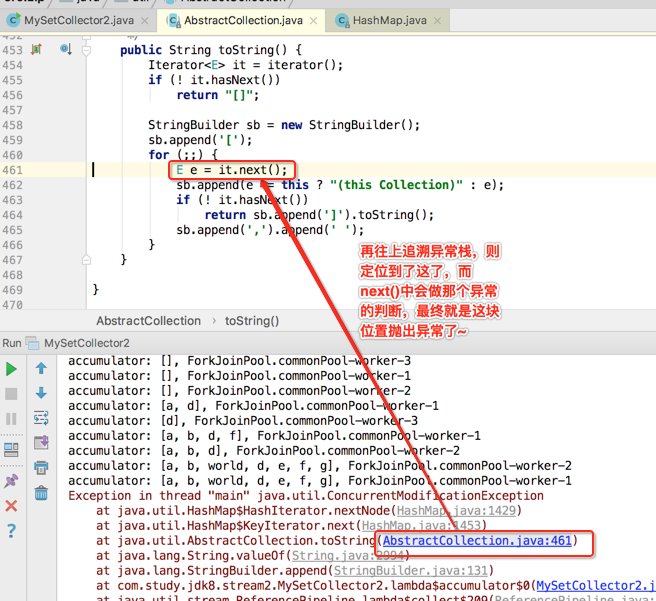Image resolution: width=656 pixels, height=601 pixels.
Task: Click the 'Exception in thread "main"' console line
Action: (306, 496)
